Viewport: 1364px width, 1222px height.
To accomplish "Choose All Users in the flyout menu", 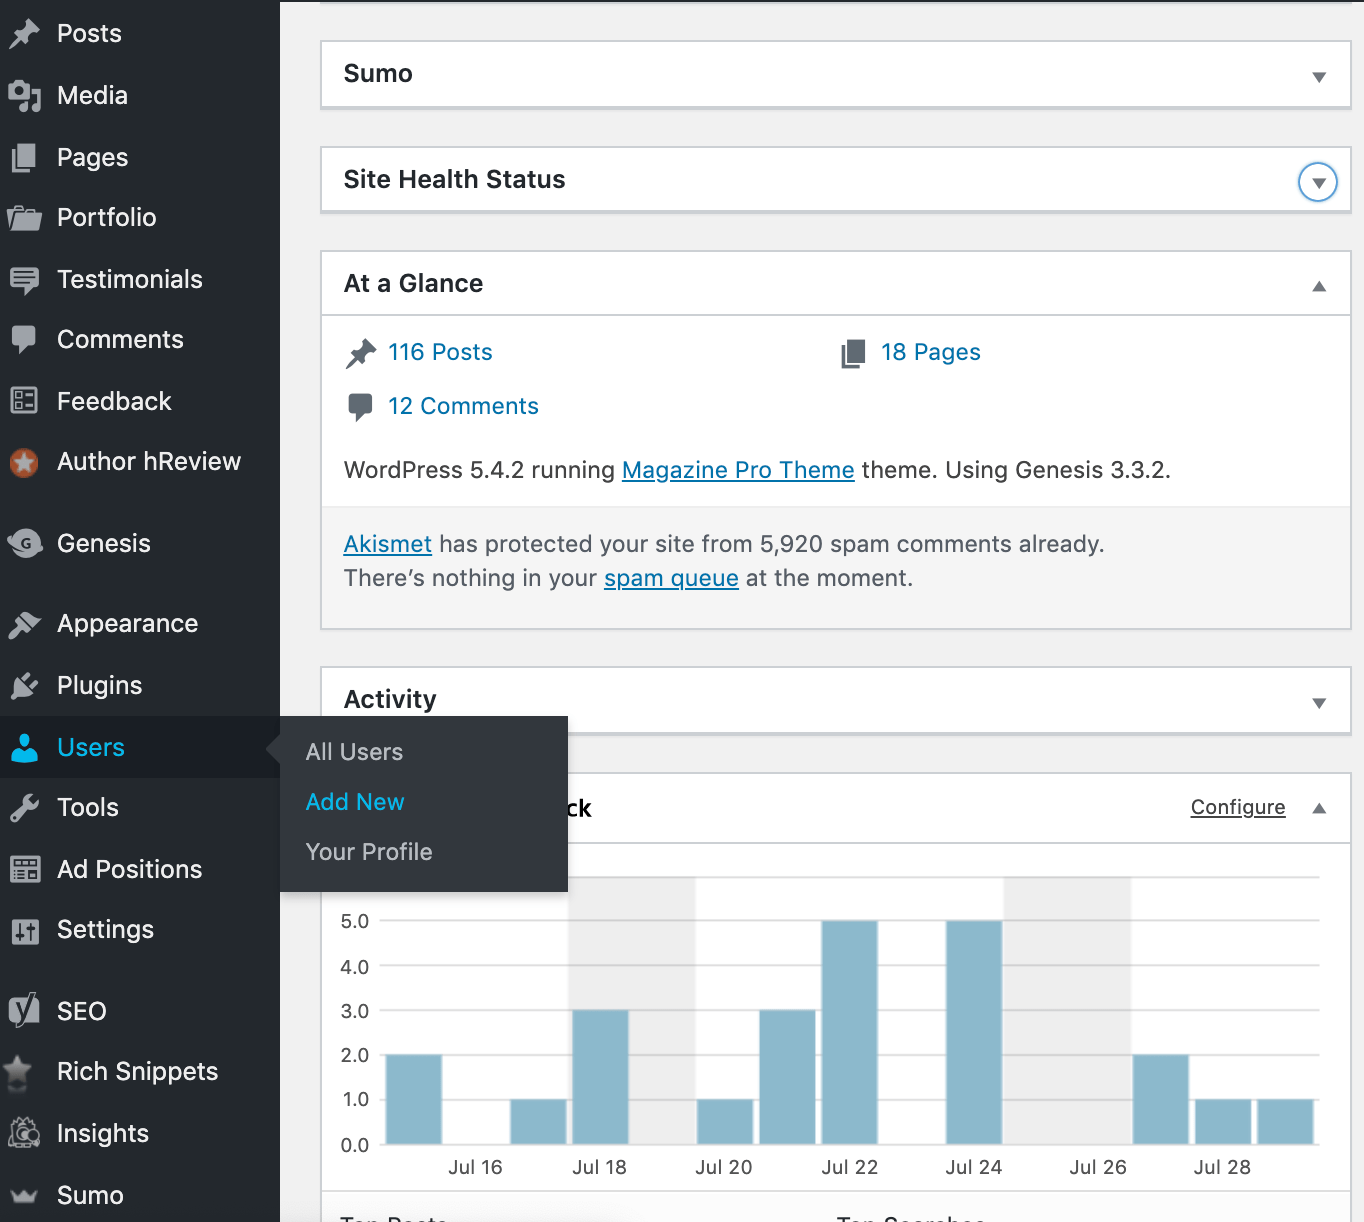I will pos(354,752).
